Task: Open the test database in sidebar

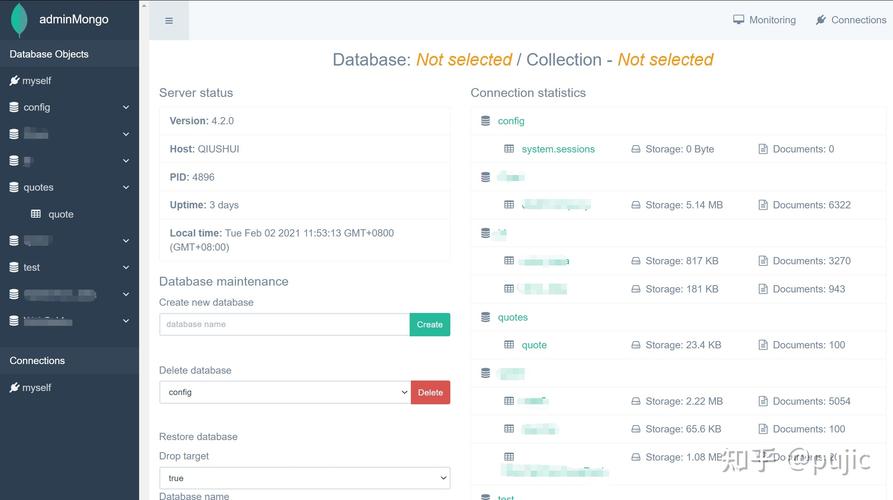Action: tap(32, 267)
